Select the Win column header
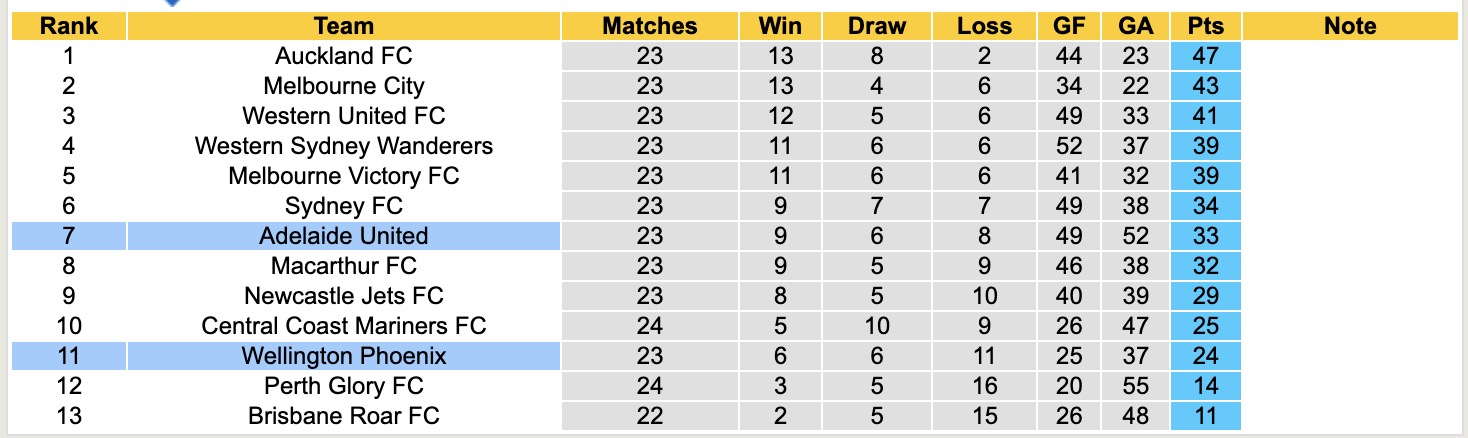The height and width of the screenshot is (438, 1468). 779,27
